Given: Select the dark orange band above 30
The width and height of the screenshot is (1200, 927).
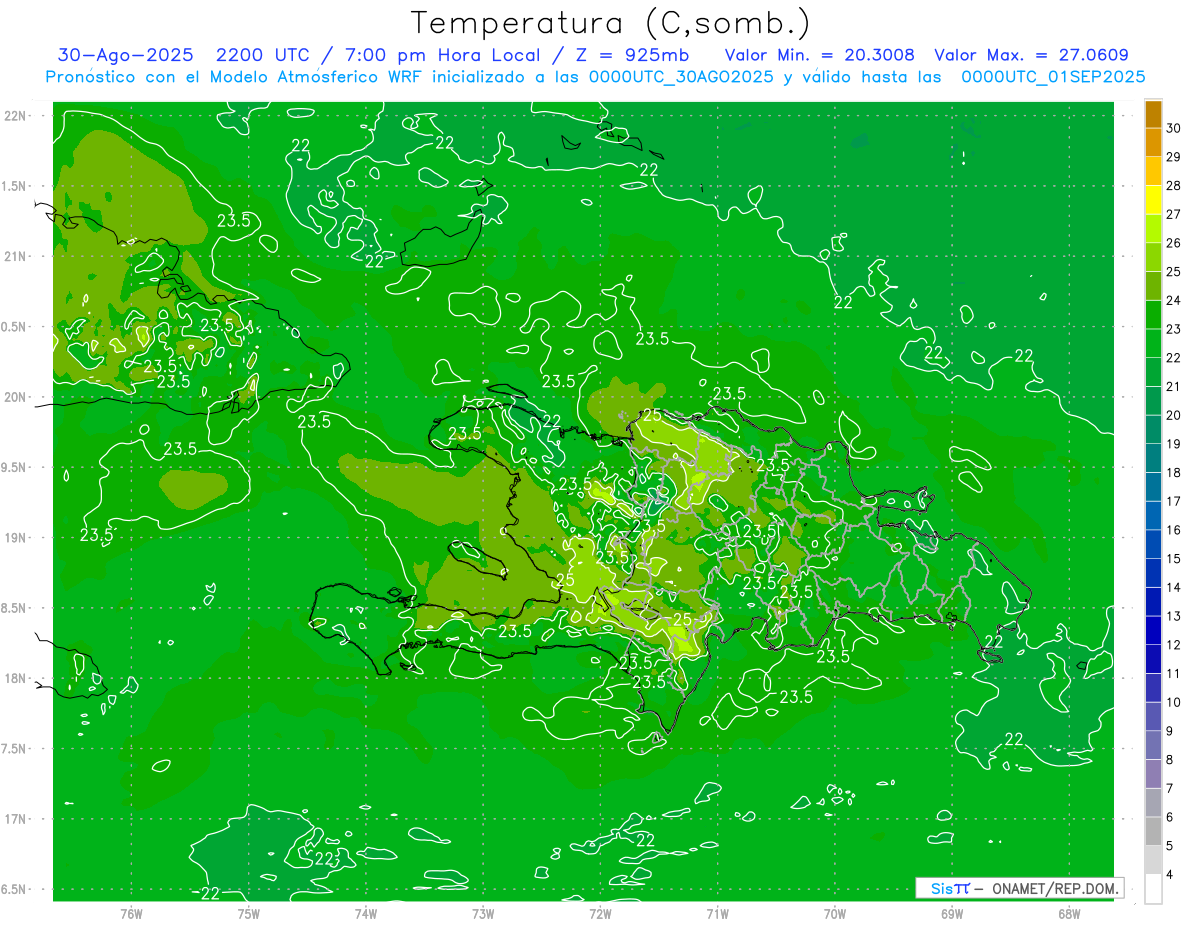Looking at the screenshot, I should coord(1153,114).
